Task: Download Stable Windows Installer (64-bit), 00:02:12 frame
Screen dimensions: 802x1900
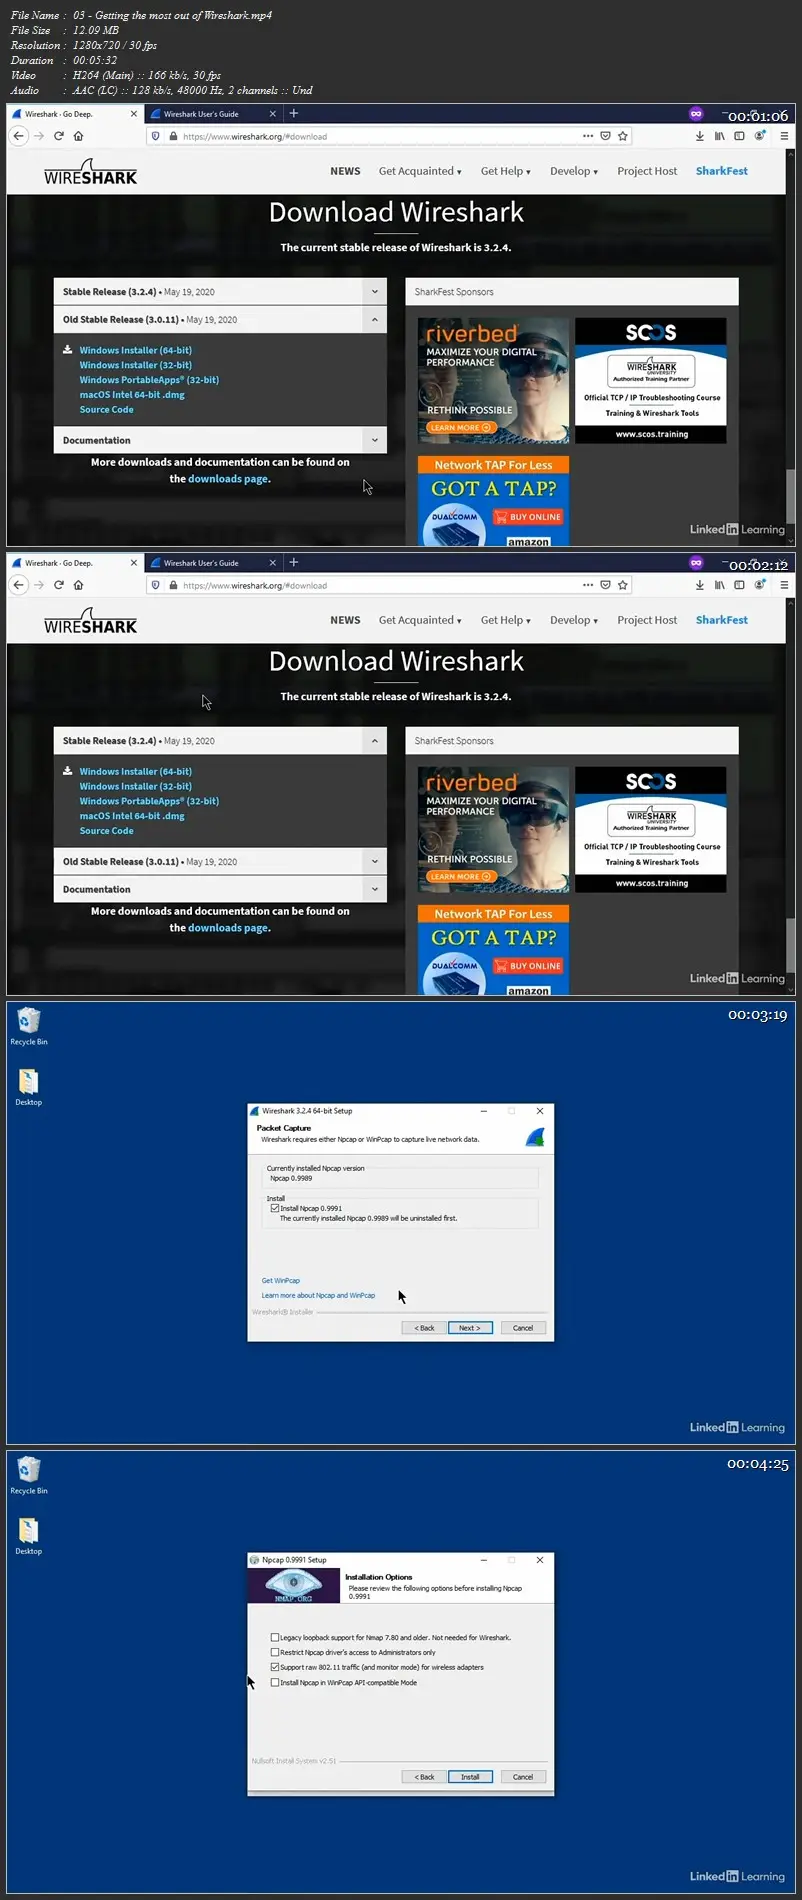Action: coord(136,771)
